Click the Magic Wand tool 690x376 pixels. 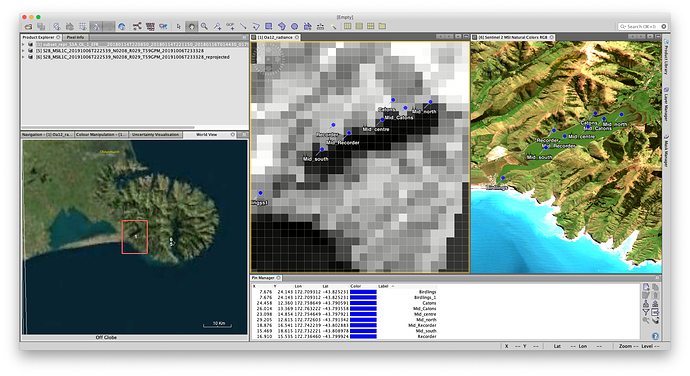click(x=334, y=26)
